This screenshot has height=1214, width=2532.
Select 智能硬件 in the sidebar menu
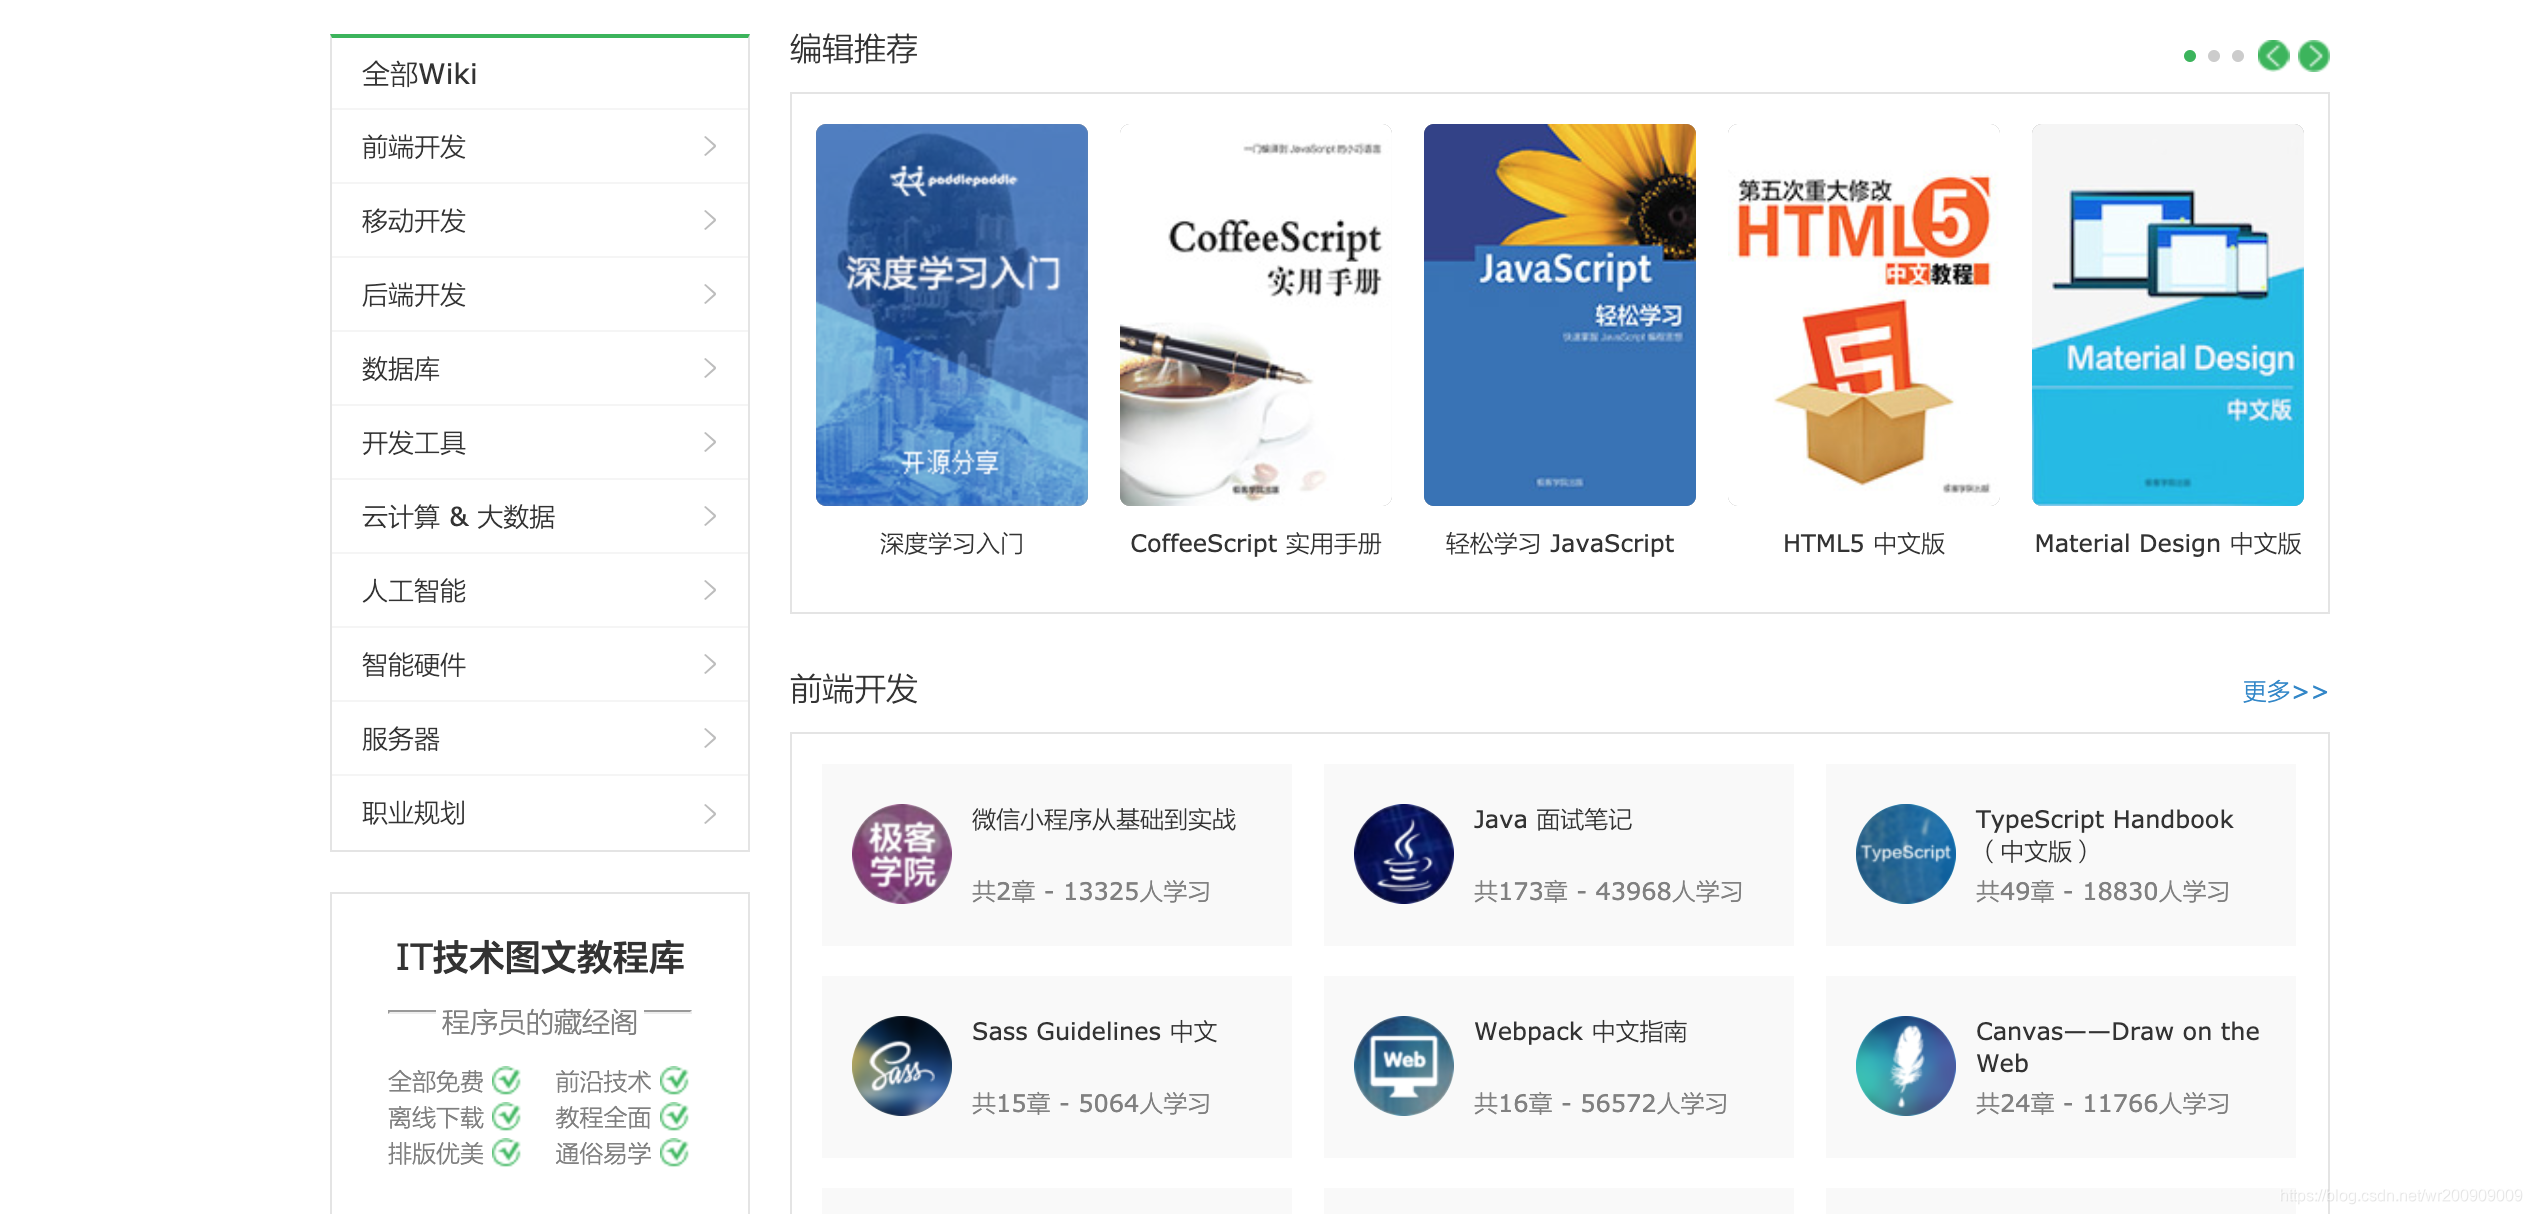pos(540,664)
